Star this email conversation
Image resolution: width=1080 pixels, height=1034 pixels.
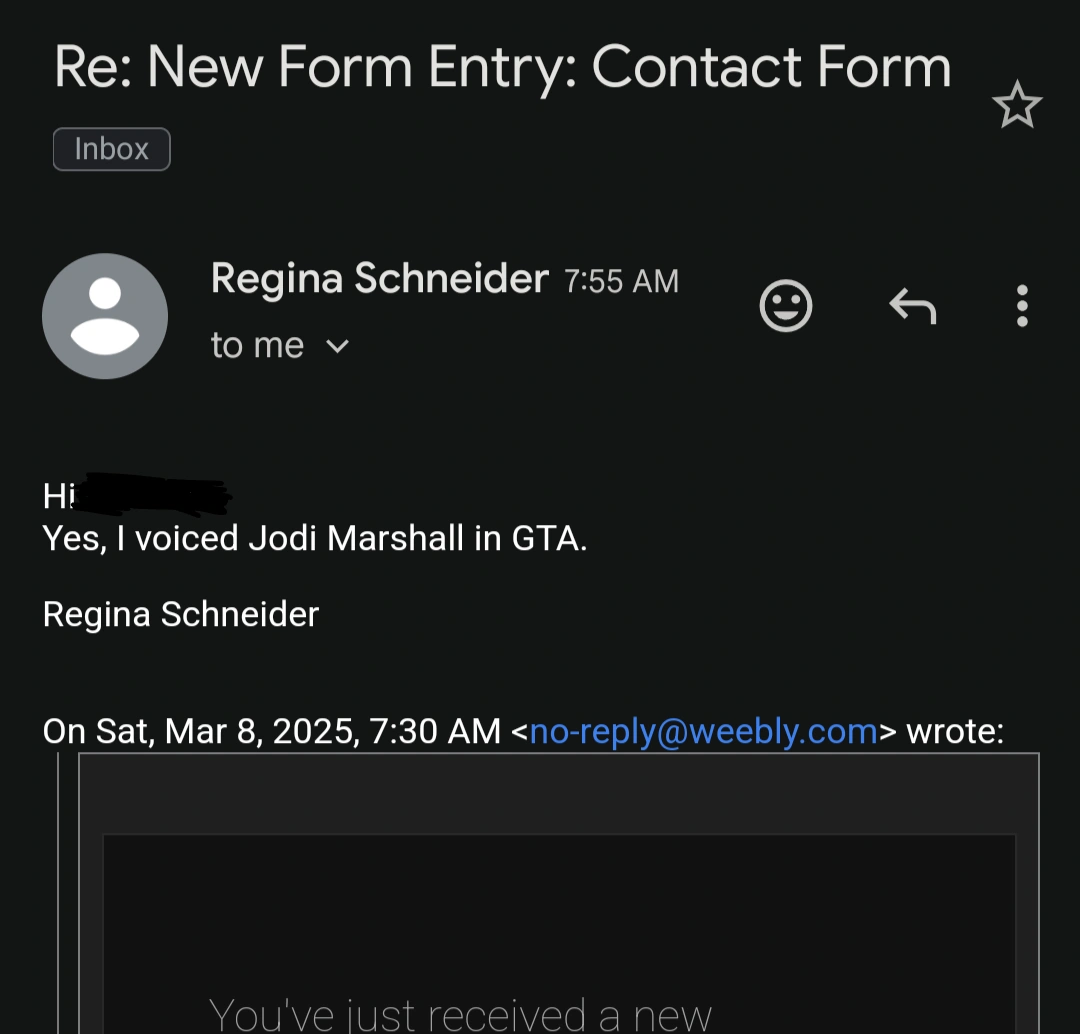(1017, 107)
